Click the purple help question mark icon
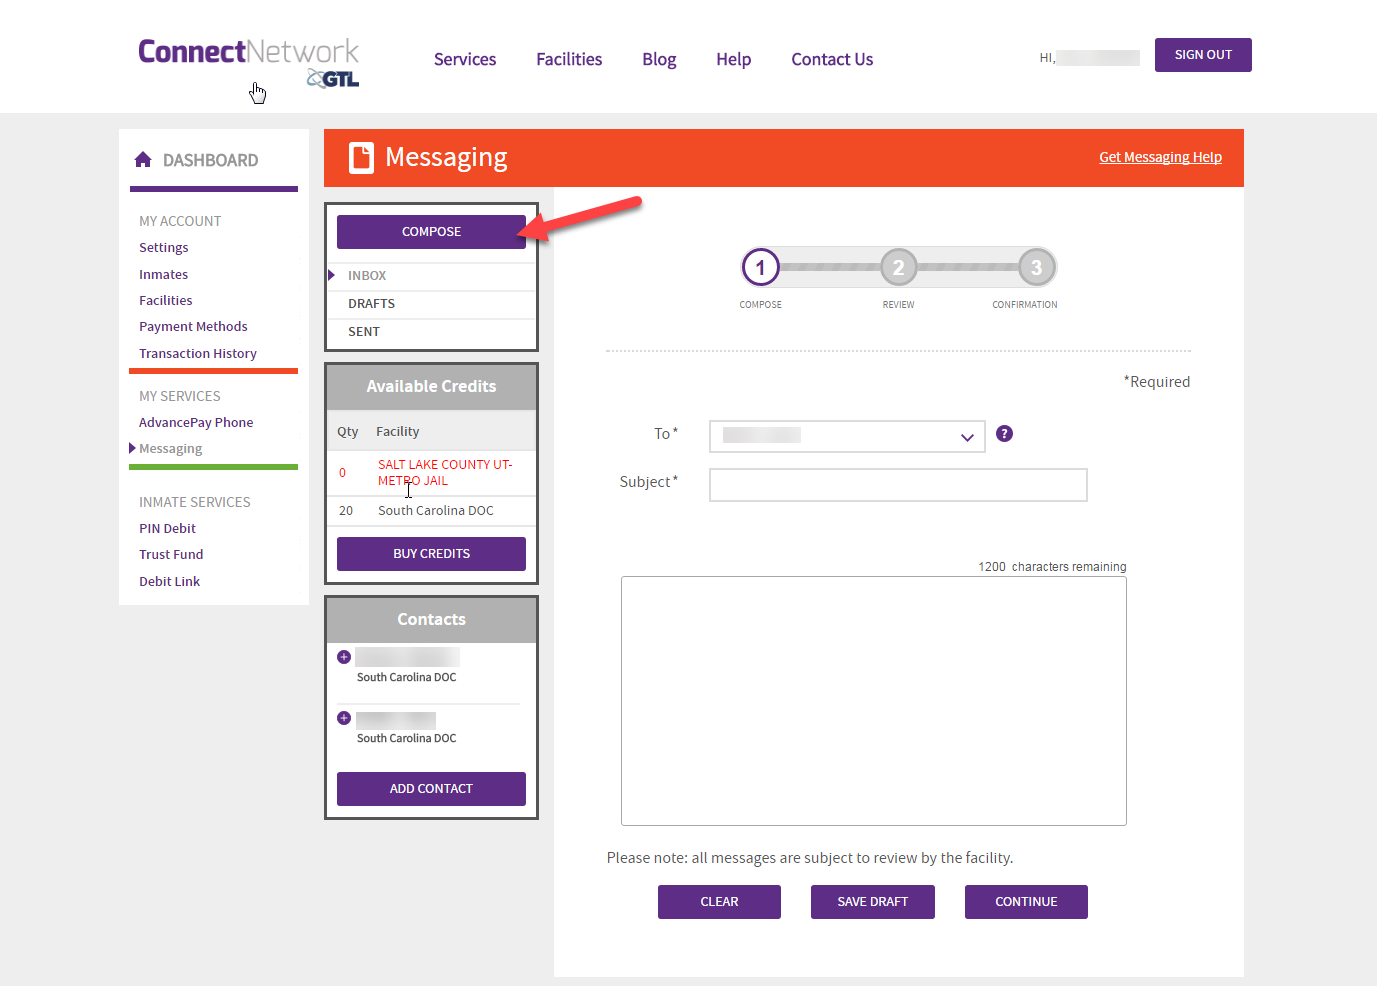This screenshot has width=1377, height=986. [x=1005, y=434]
